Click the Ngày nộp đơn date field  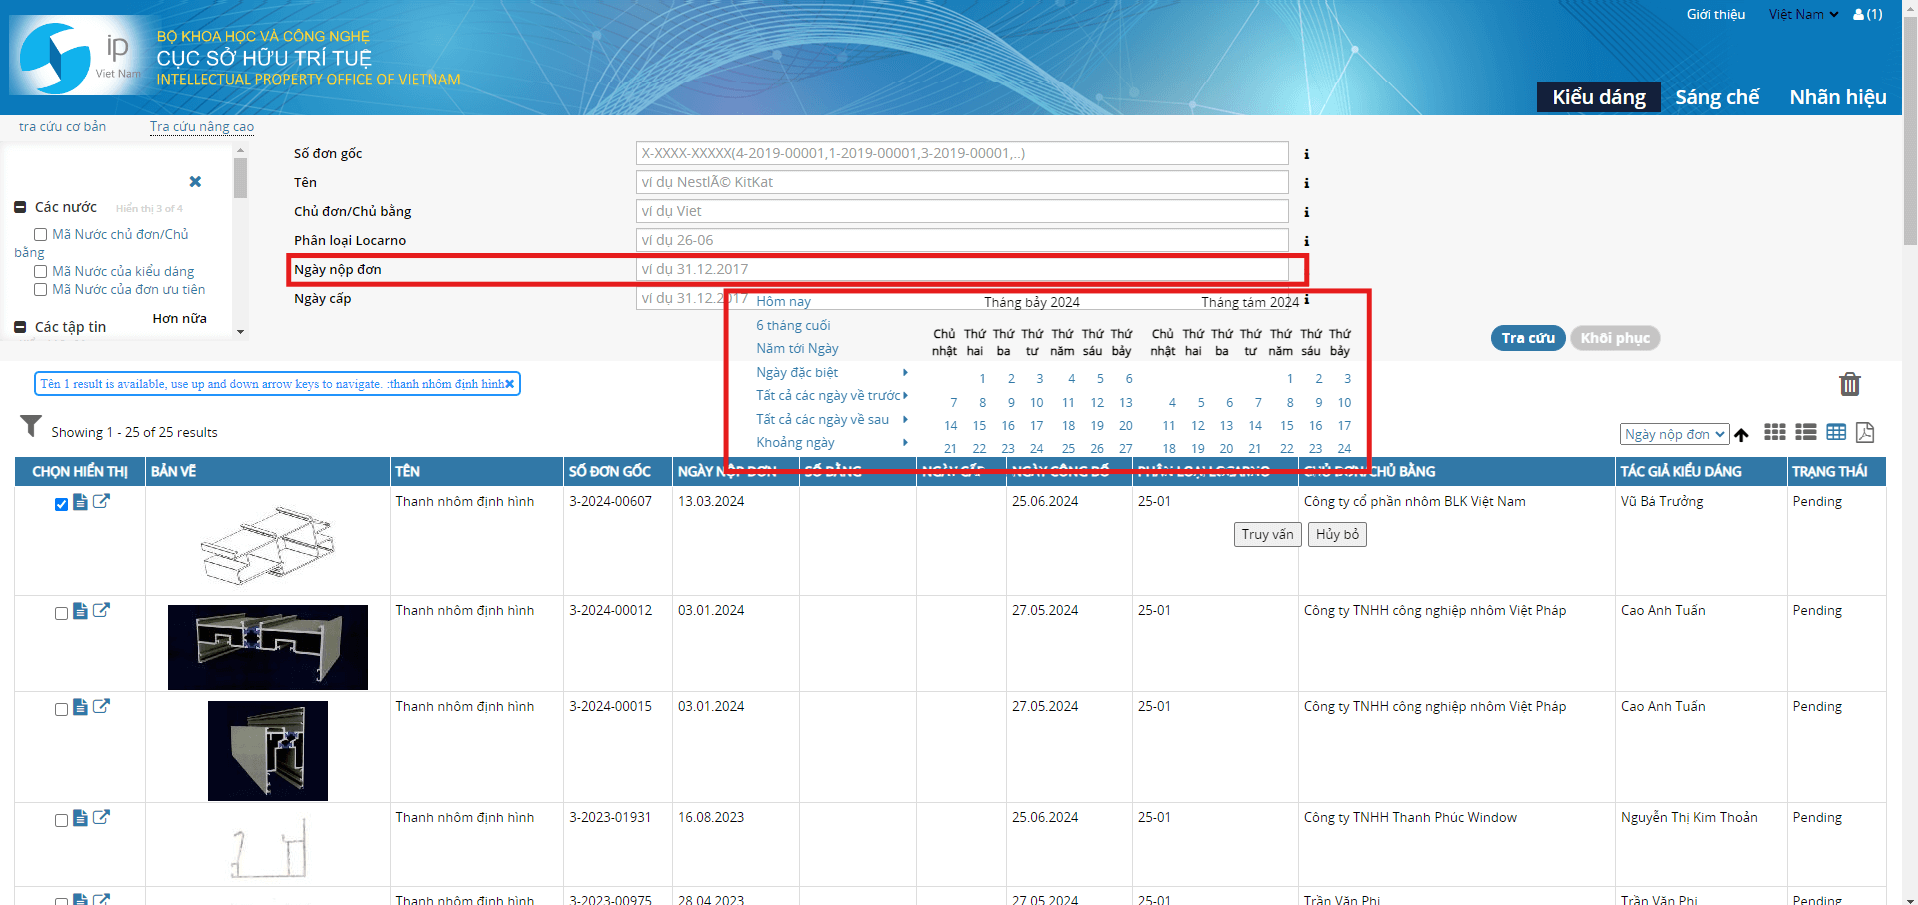961,269
